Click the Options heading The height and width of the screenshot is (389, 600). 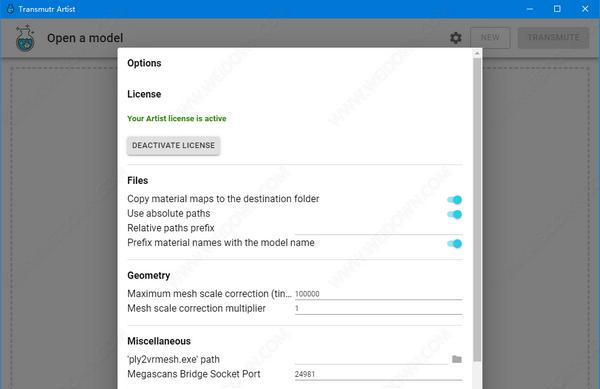pos(144,63)
